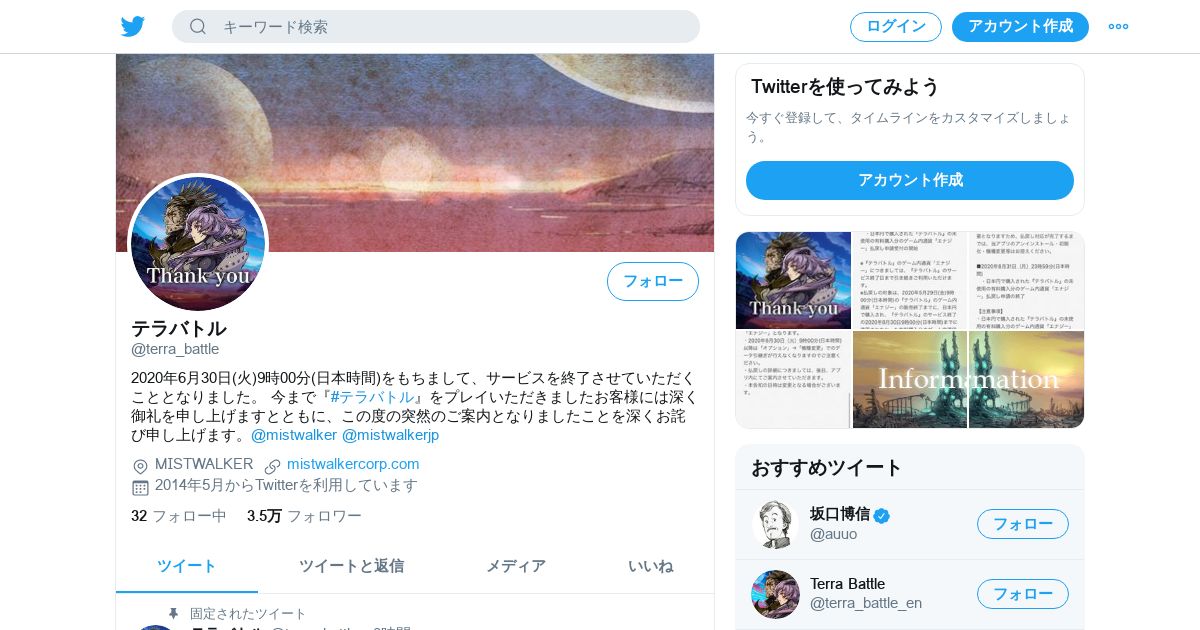
Task: Open テラバトル profile avatar picture
Action: tap(198, 243)
